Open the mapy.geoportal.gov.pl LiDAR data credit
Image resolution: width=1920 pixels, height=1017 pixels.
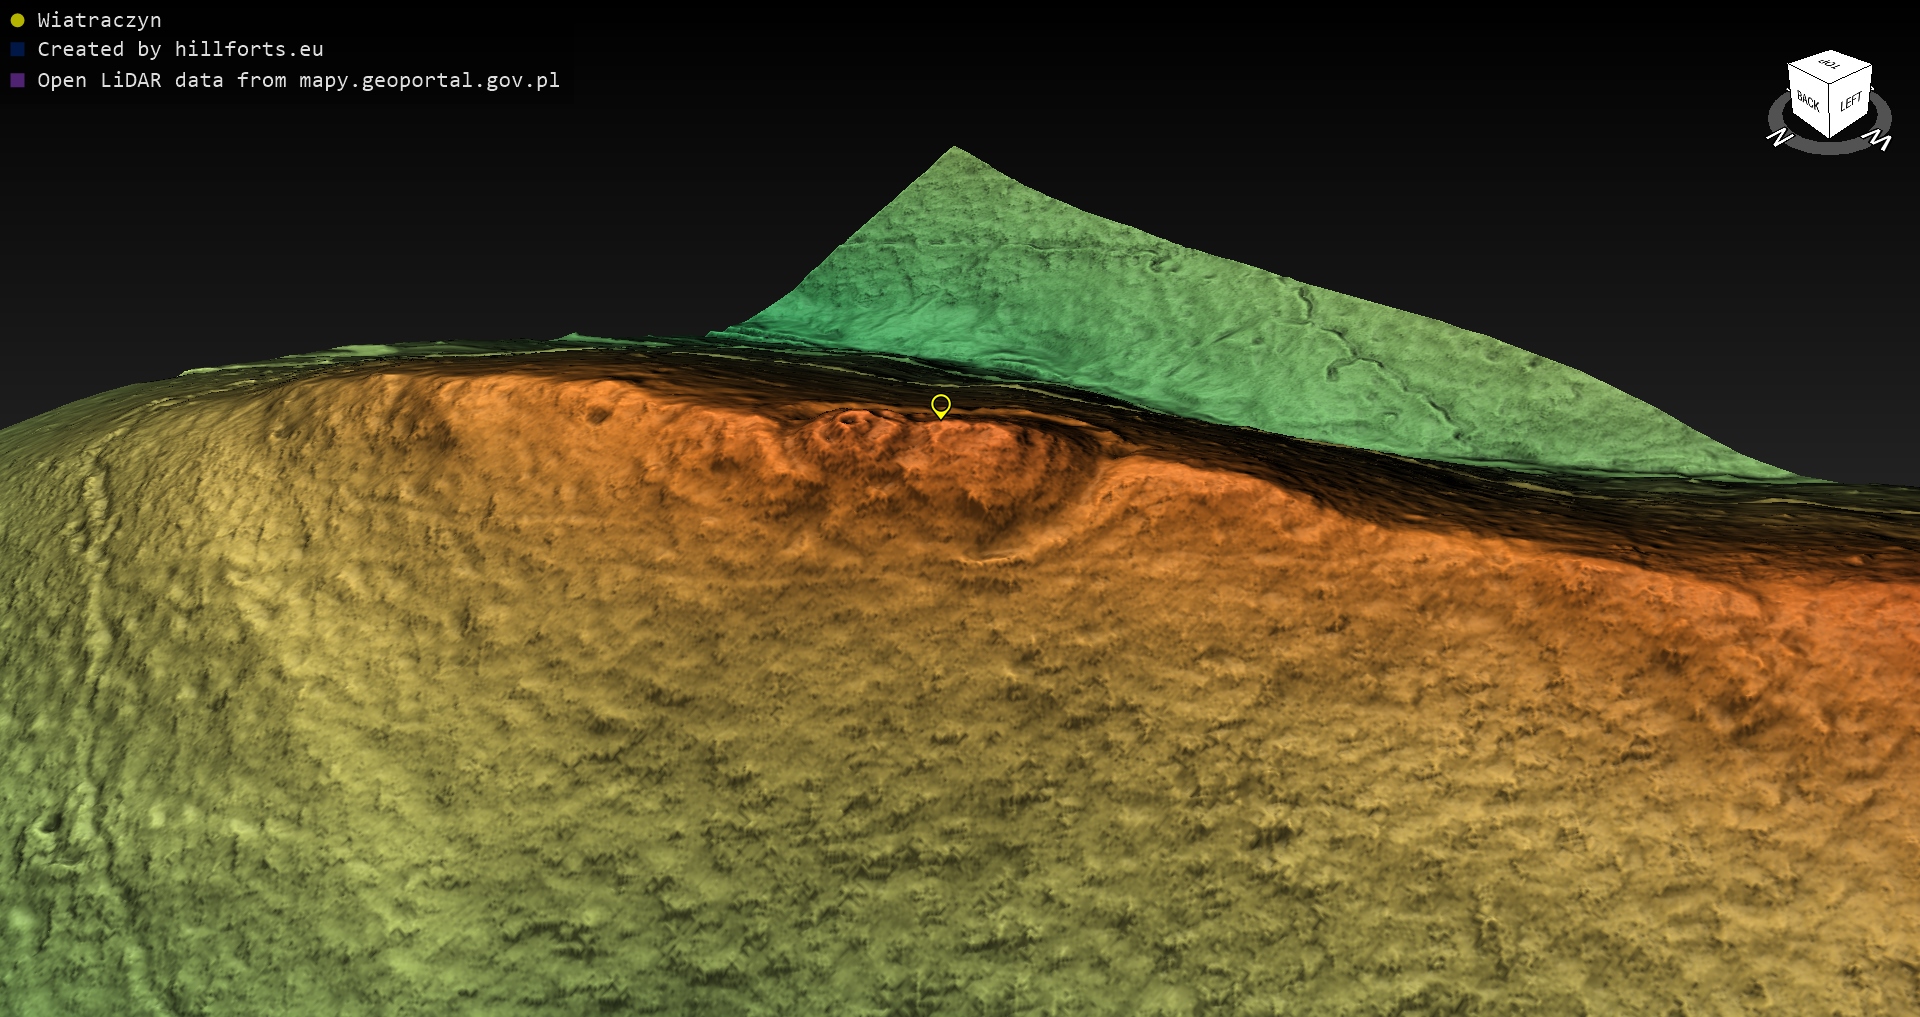(x=298, y=80)
